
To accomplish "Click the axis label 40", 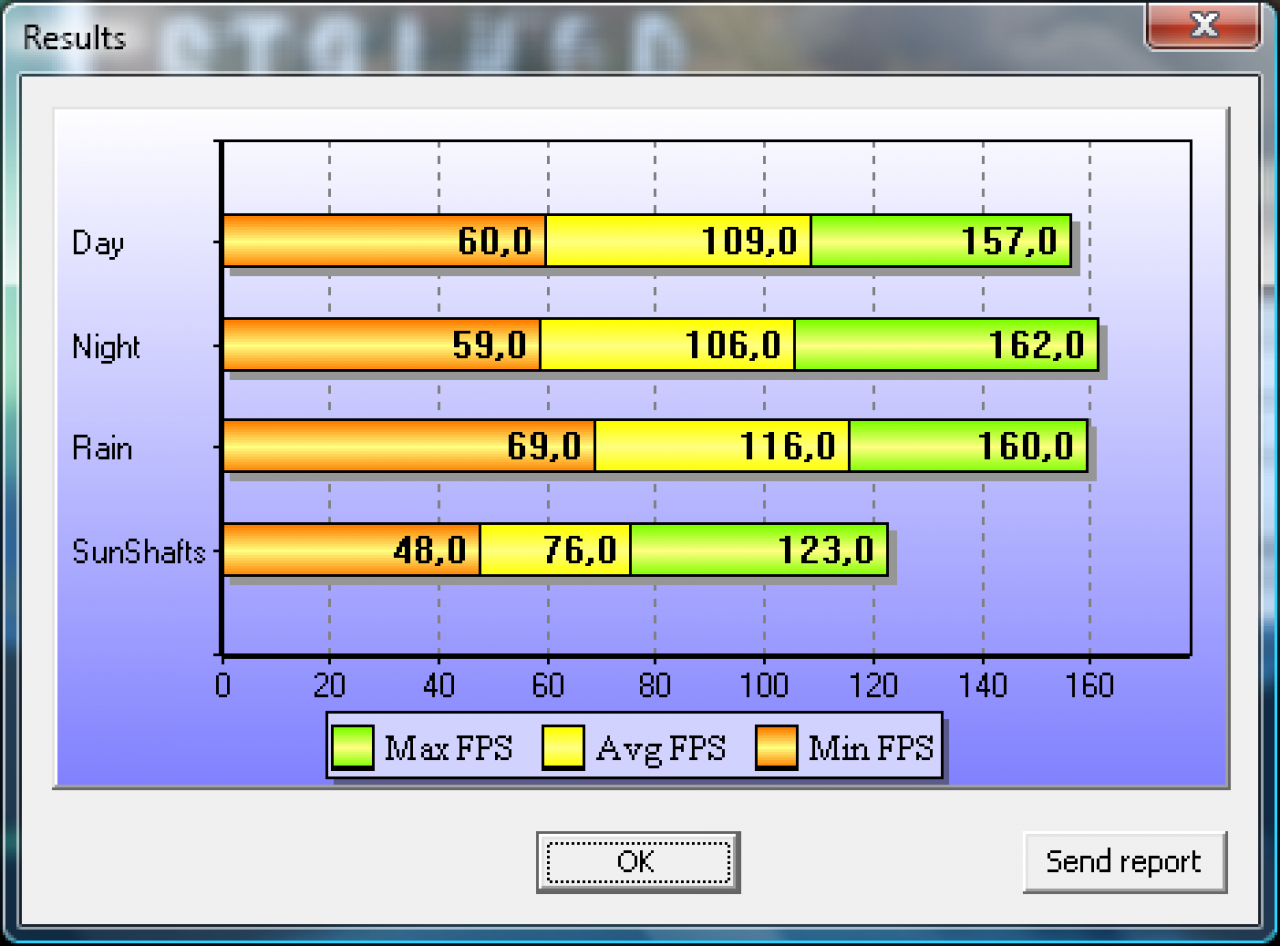I will [438, 686].
